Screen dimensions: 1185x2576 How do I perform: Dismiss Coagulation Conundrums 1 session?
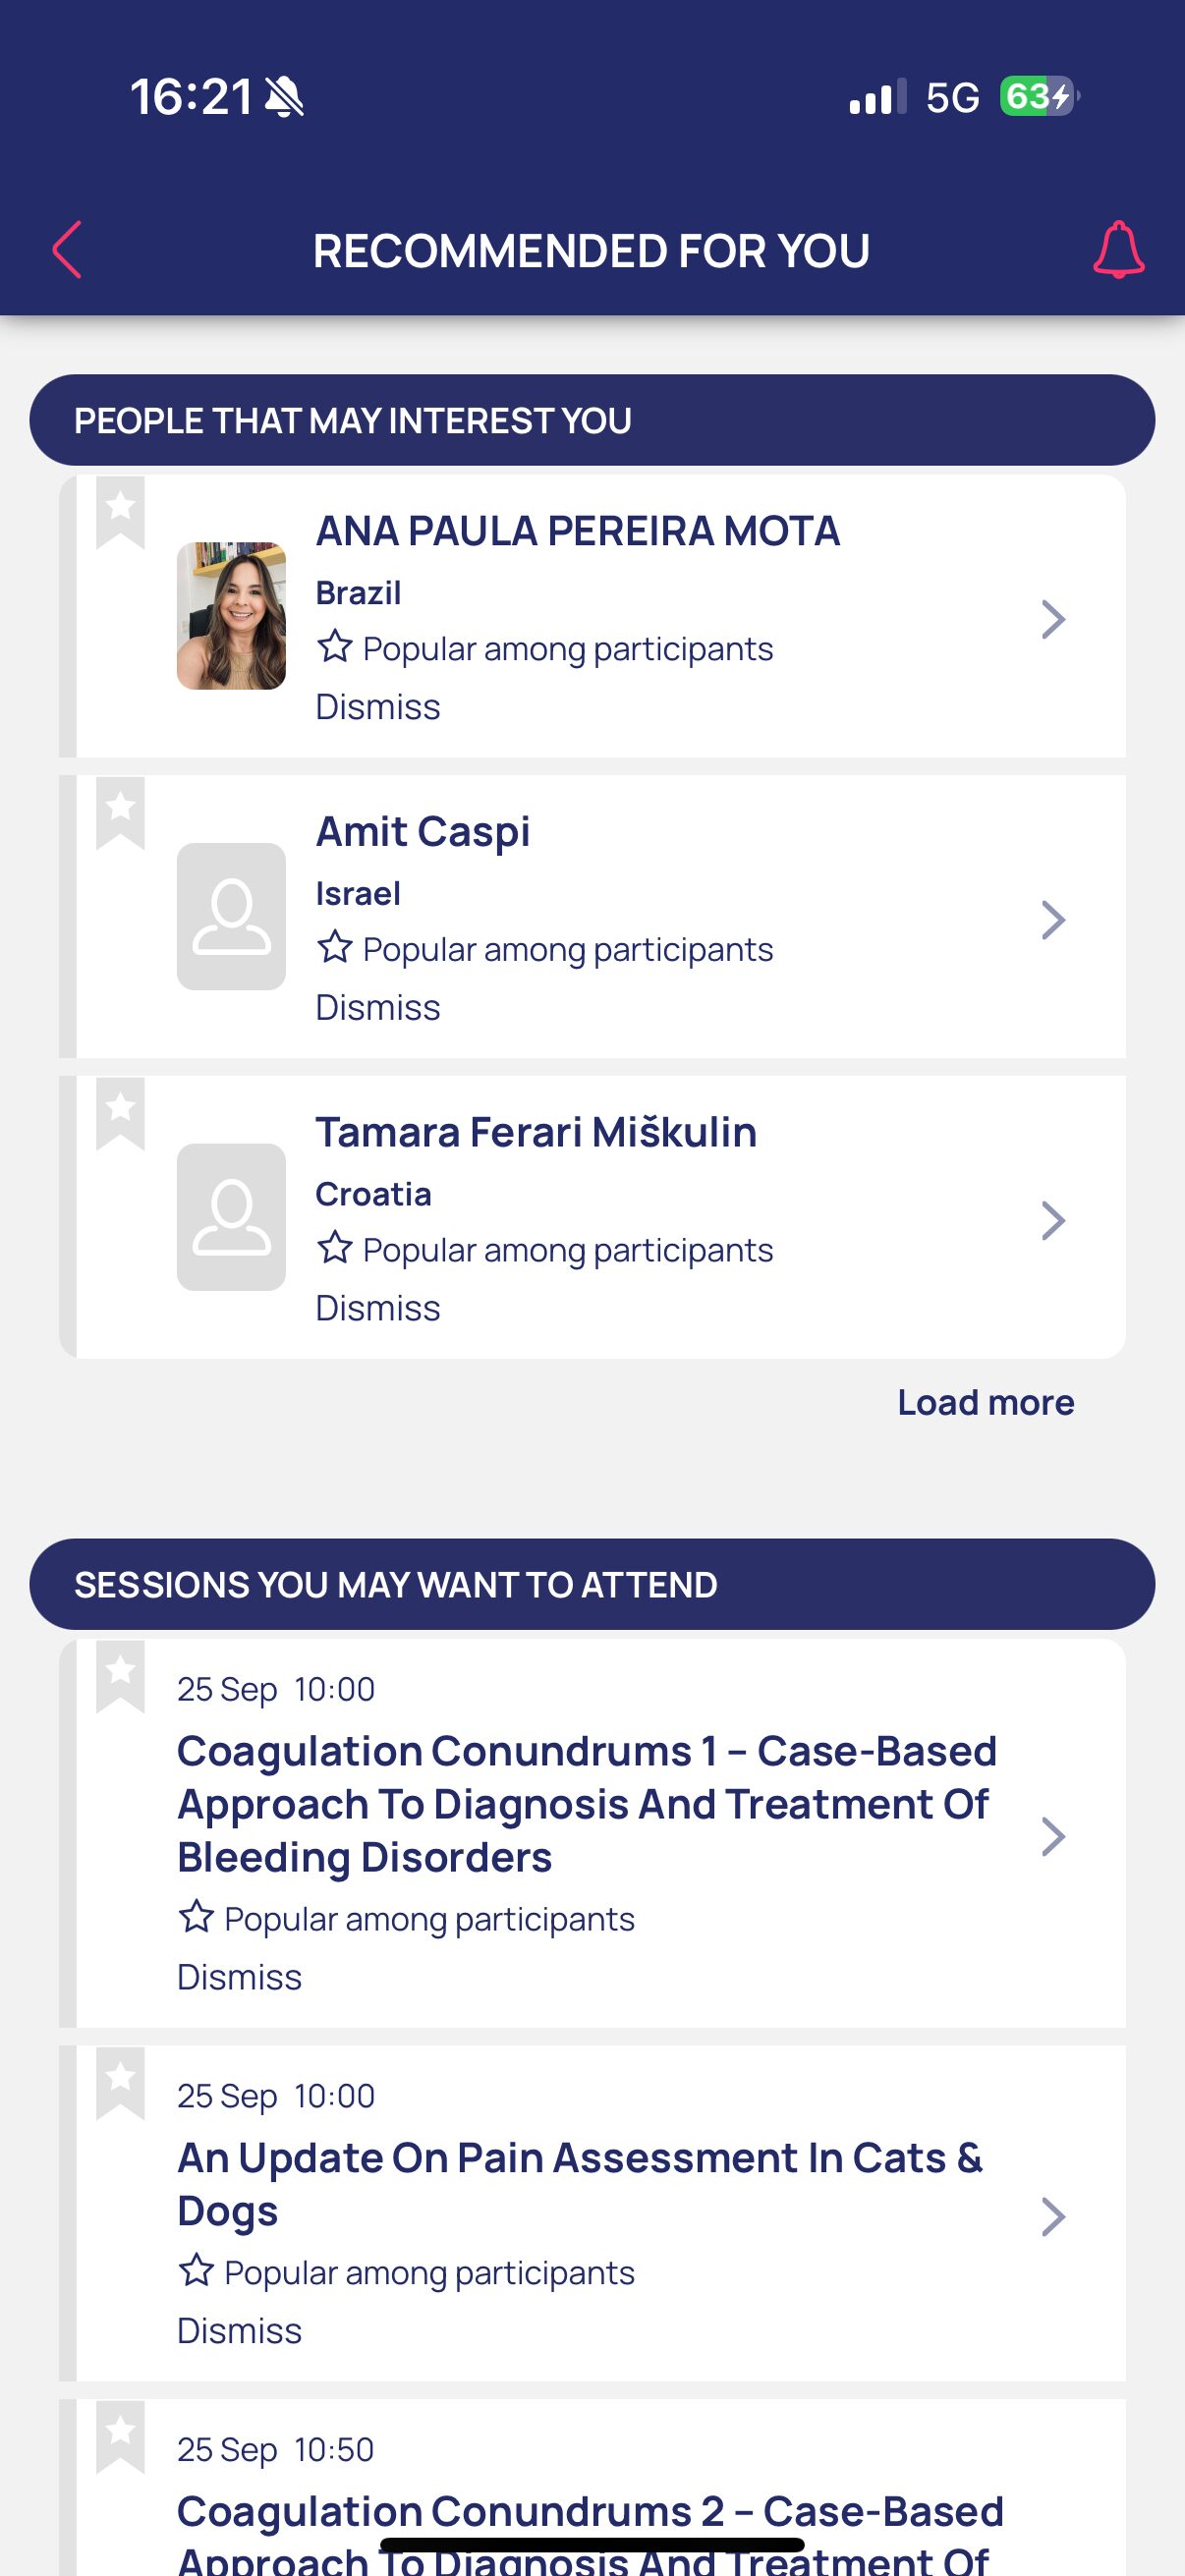pos(239,1977)
